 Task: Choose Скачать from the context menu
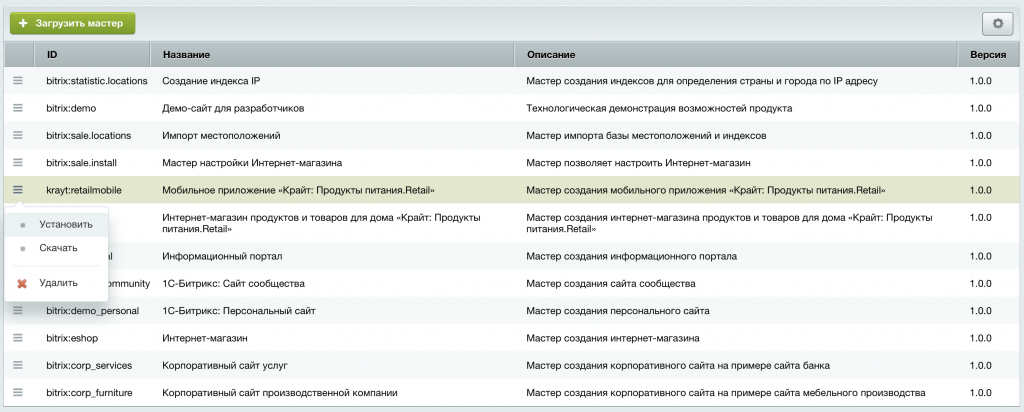pyautogui.click(x=56, y=248)
